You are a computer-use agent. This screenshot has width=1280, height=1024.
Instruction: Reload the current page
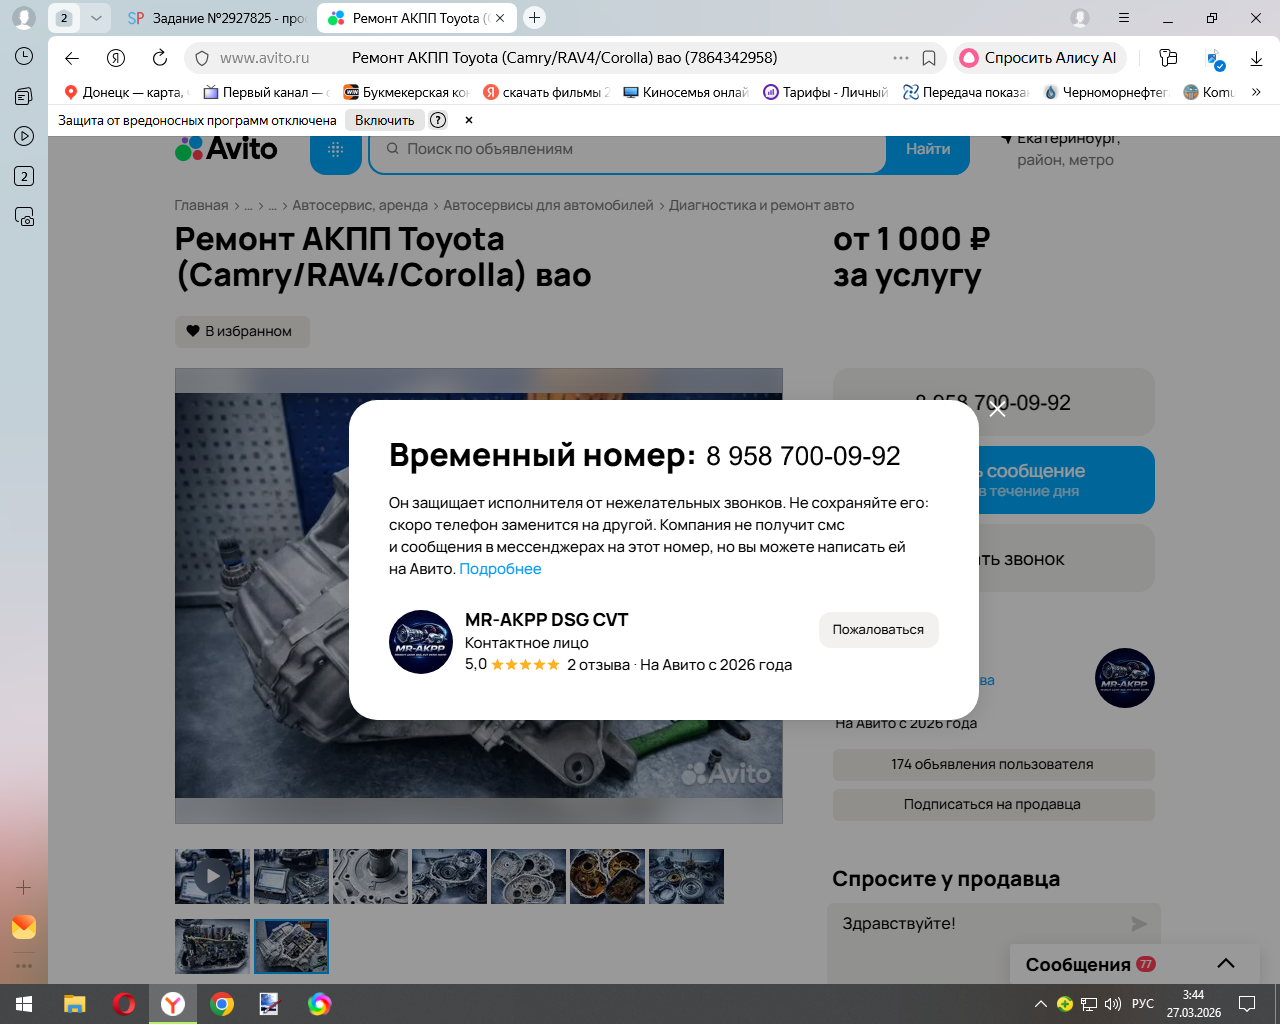click(x=160, y=58)
